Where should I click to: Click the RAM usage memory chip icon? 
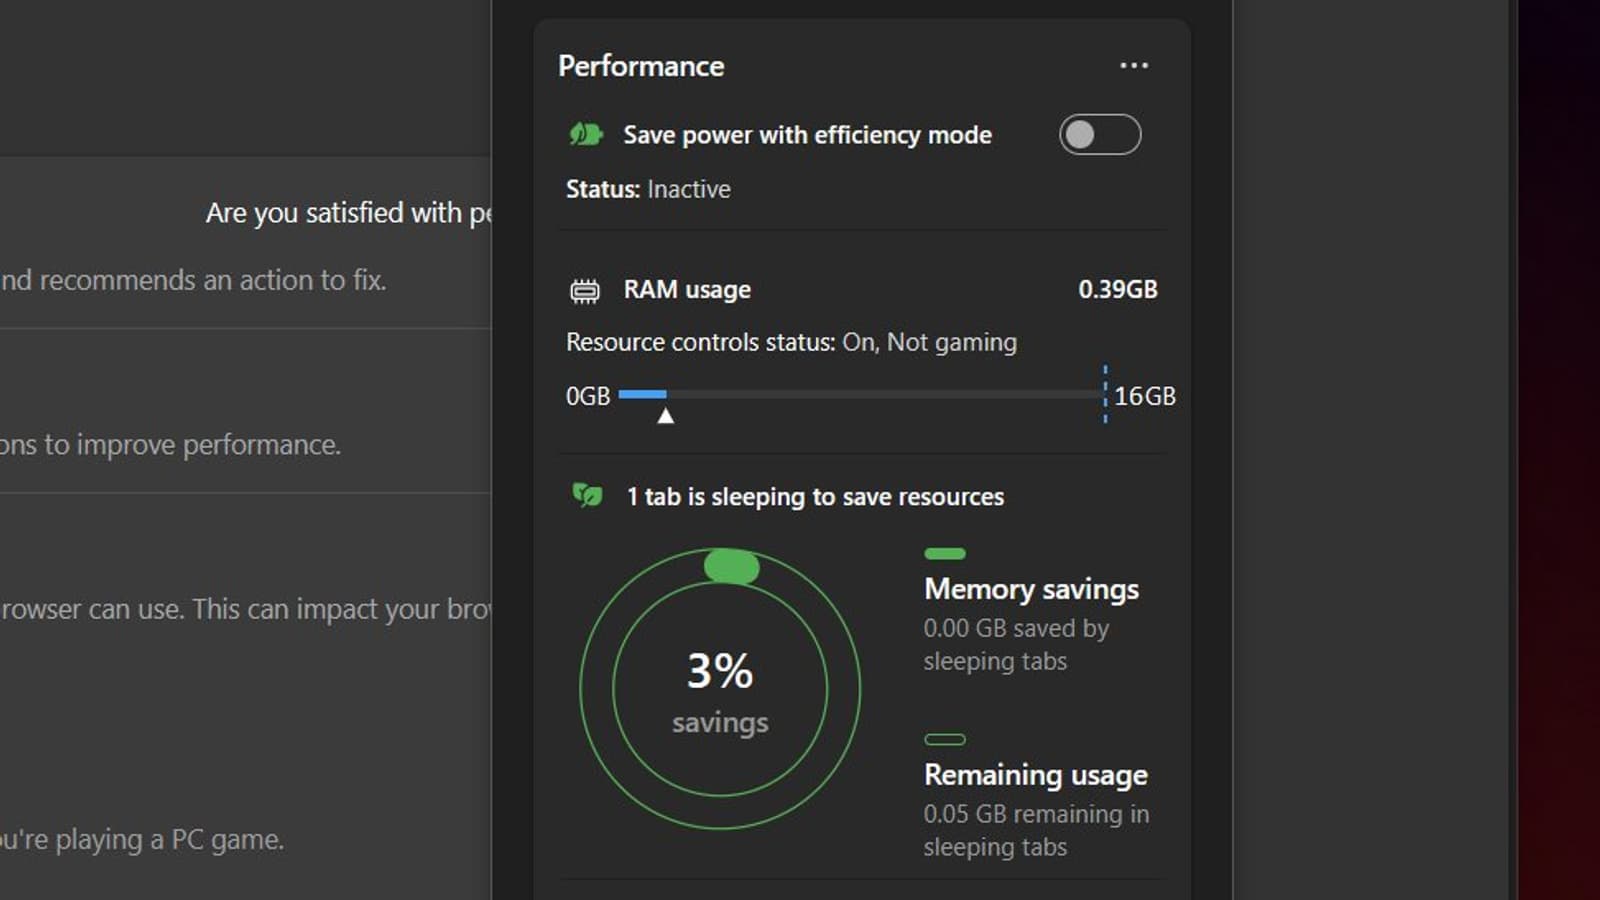click(585, 291)
